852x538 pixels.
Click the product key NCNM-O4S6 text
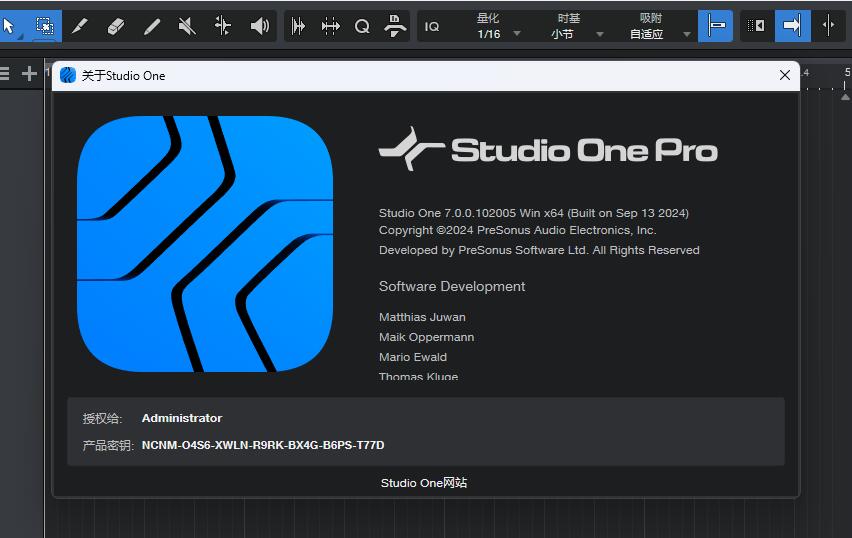pyautogui.click(x=263, y=445)
